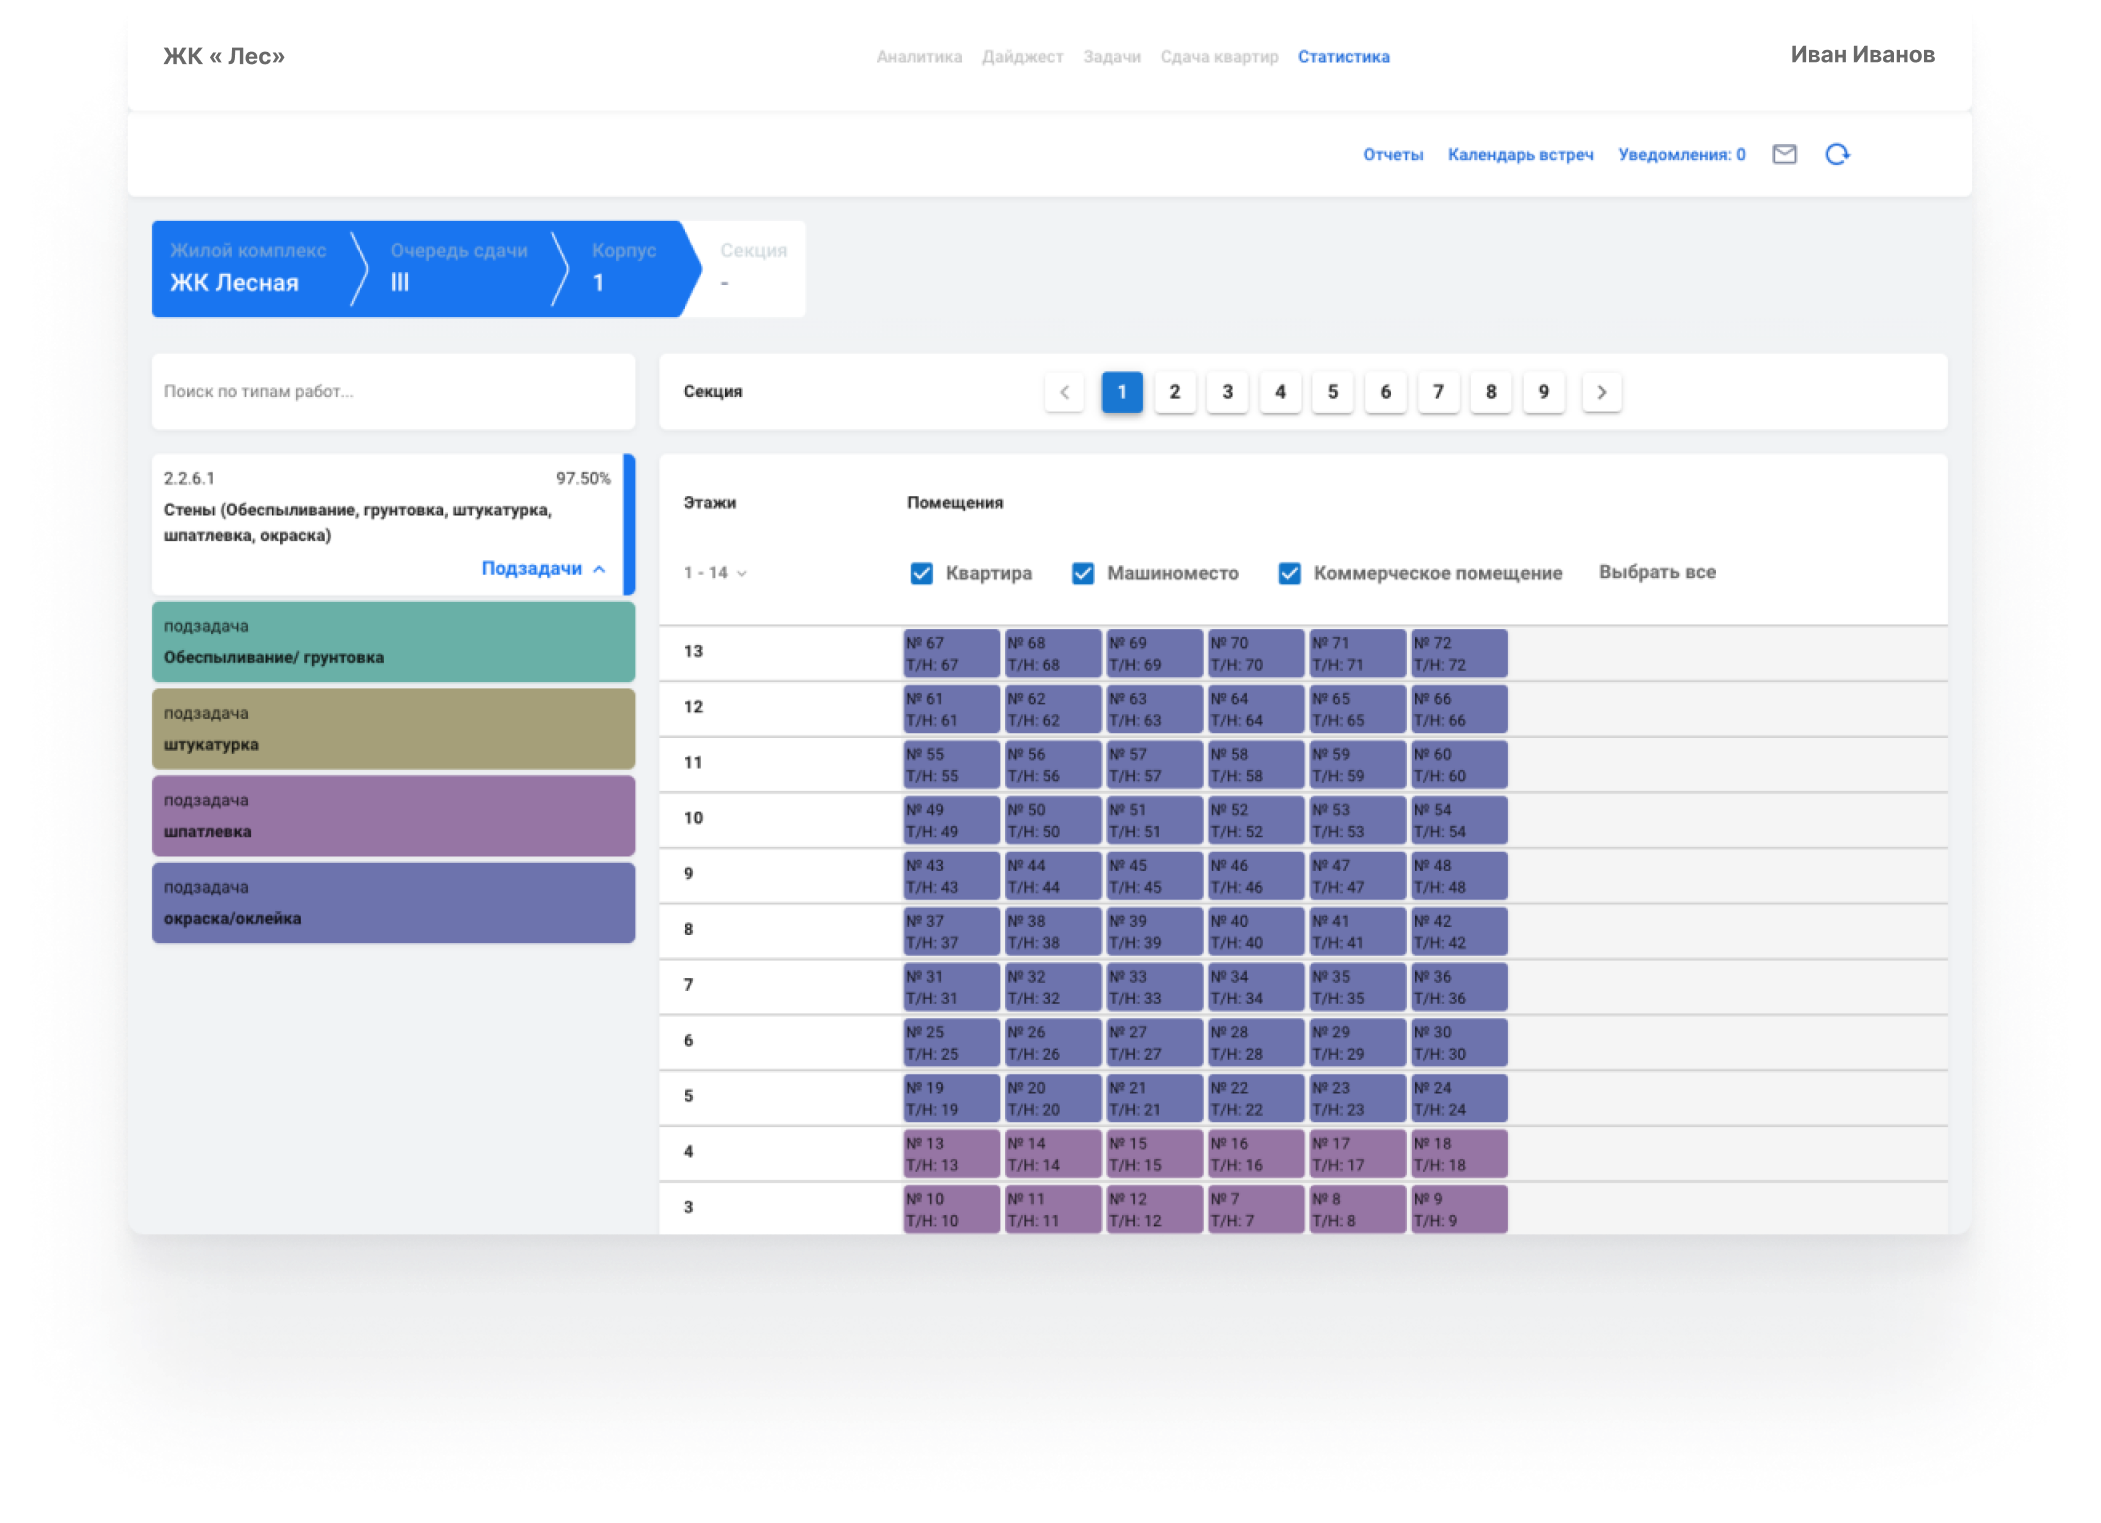Toggle the Машиноместо checkbox
Image resolution: width=2101 pixels, height=1523 pixels.
click(x=1082, y=573)
